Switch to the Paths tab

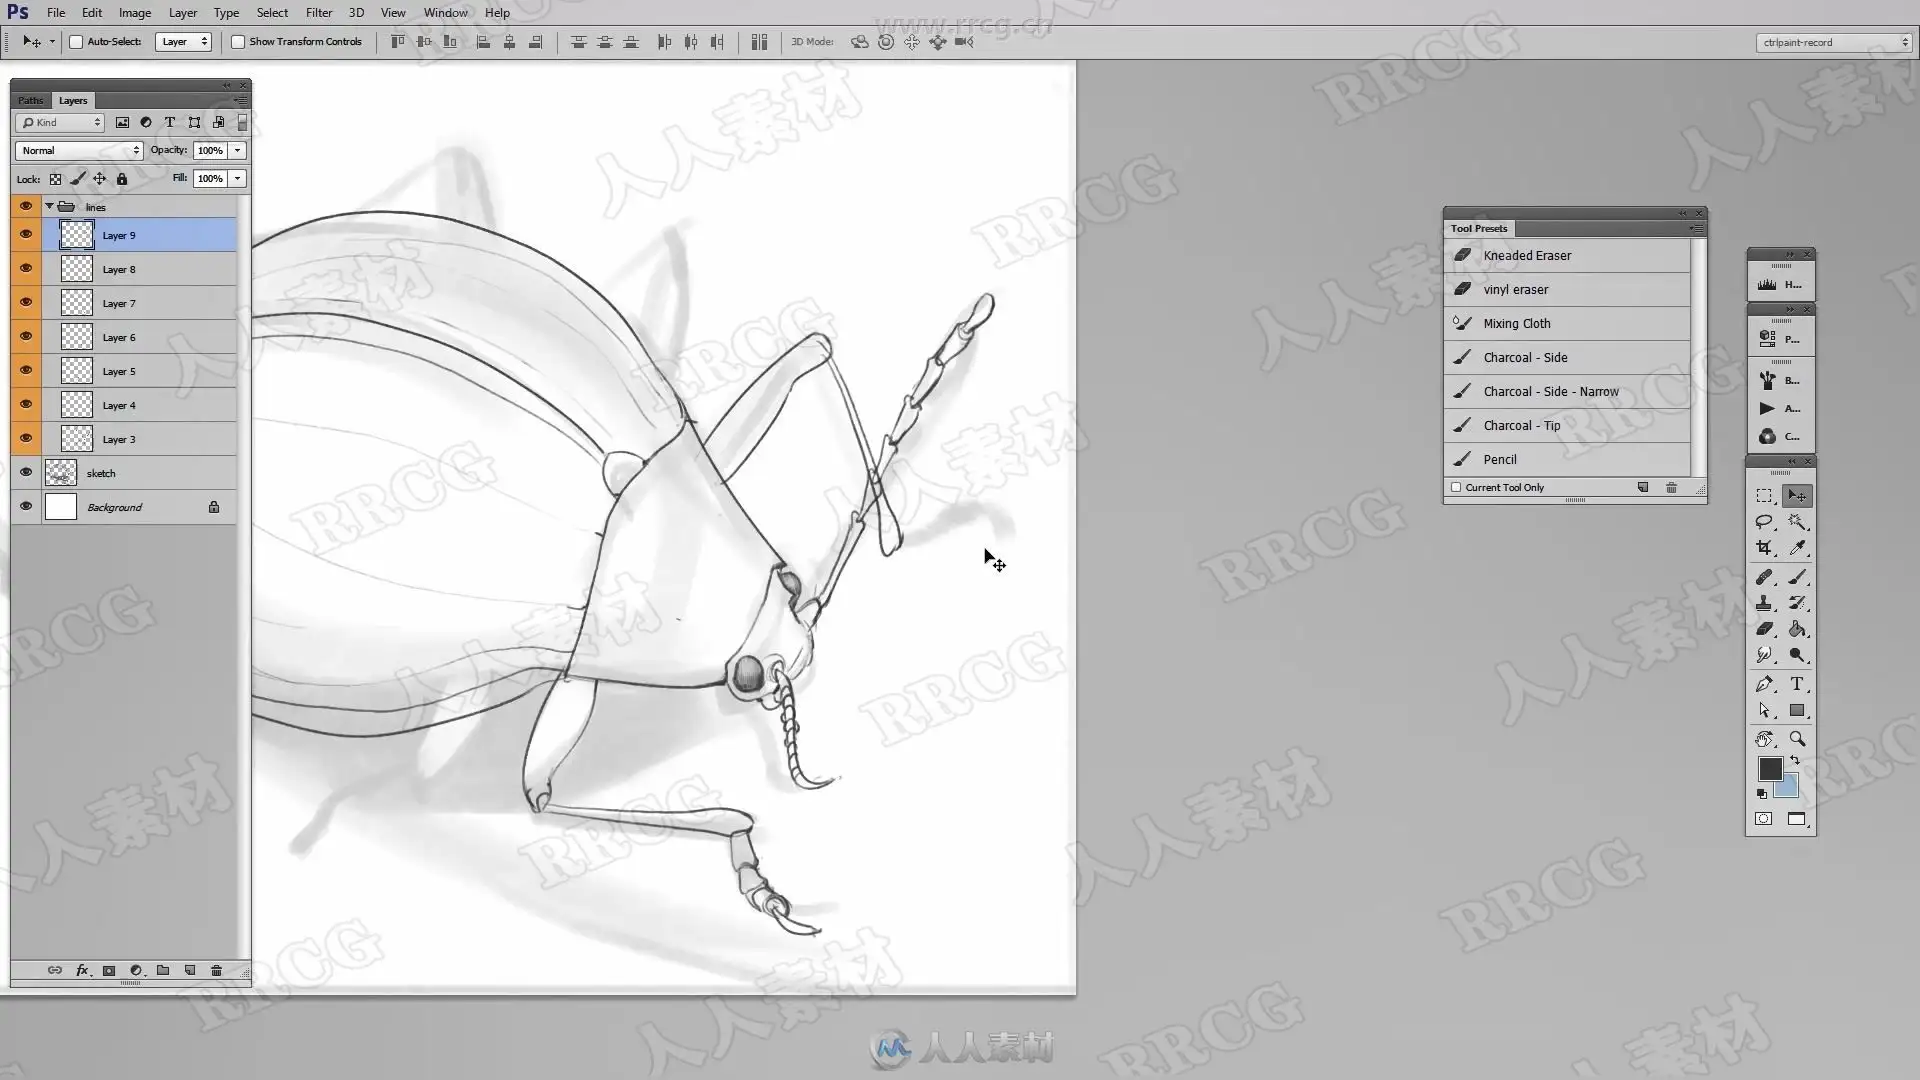click(x=30, y=100)
